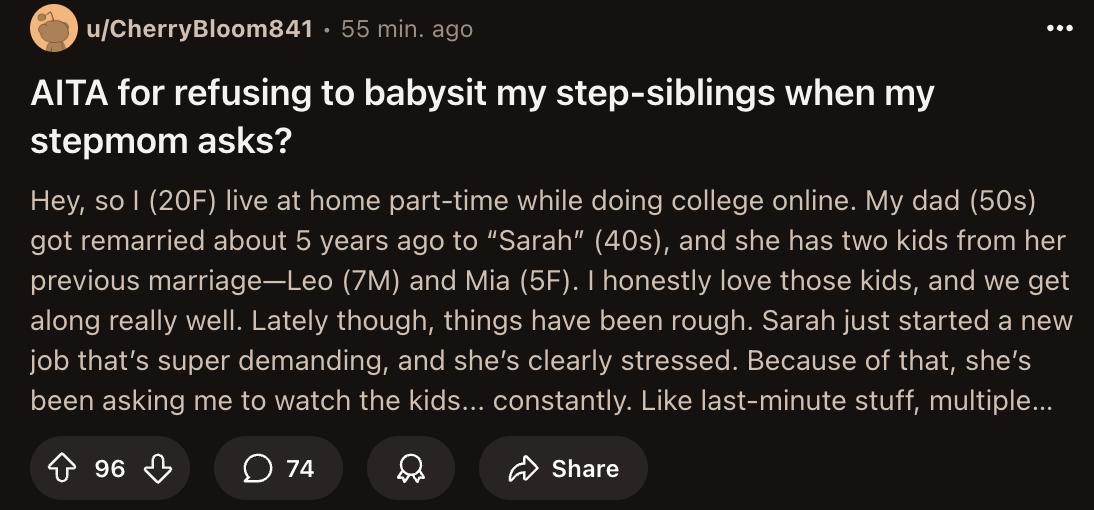Click the 96 vote score
The width and height of the screenshot is (1094, 510).
(110, 469)
